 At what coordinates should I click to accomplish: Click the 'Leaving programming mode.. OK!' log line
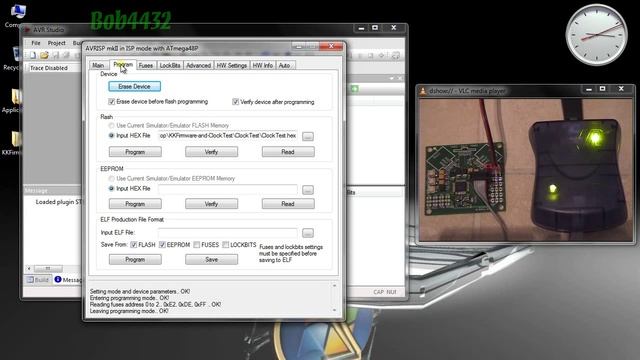pyautogui.click(x=129, y=311)
